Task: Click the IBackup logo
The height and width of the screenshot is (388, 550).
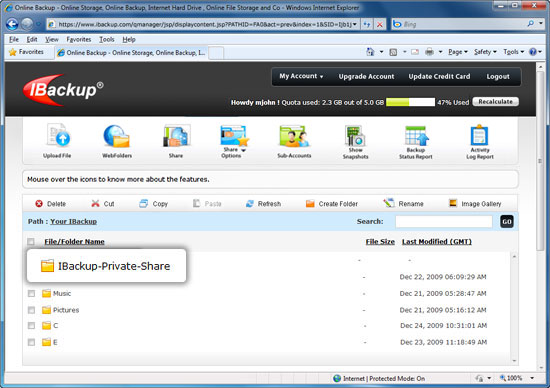Action: [63, 90]
